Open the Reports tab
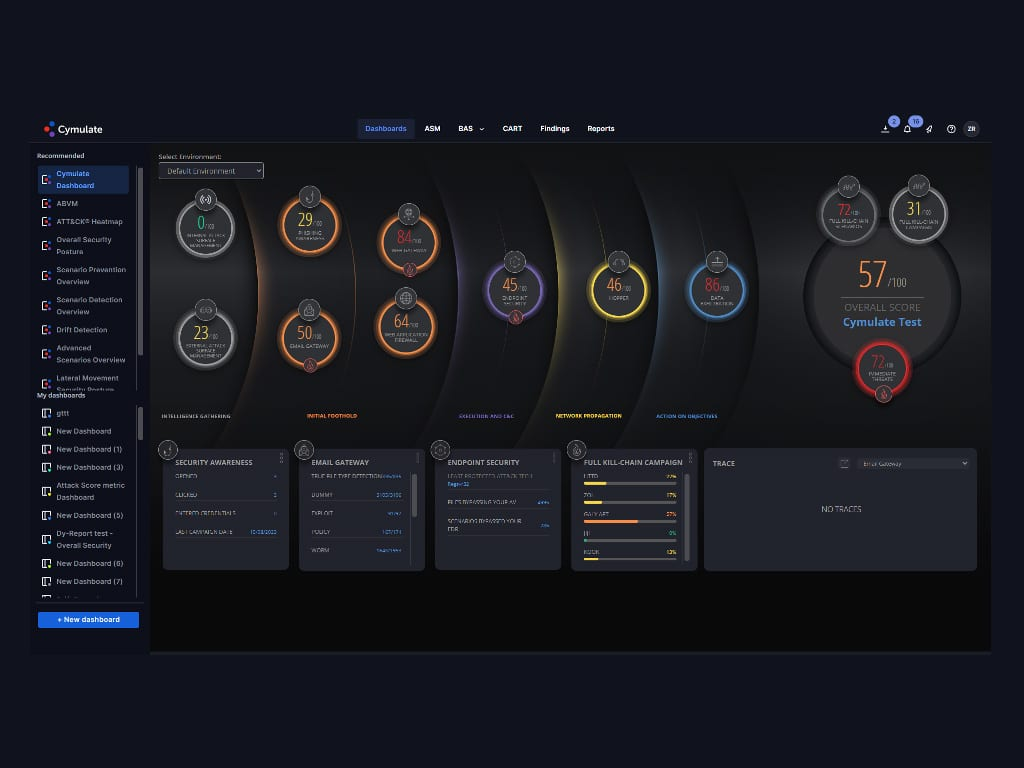Viewport: 1024px width, 768px height. pyautogui.click(x=601, y=129)
